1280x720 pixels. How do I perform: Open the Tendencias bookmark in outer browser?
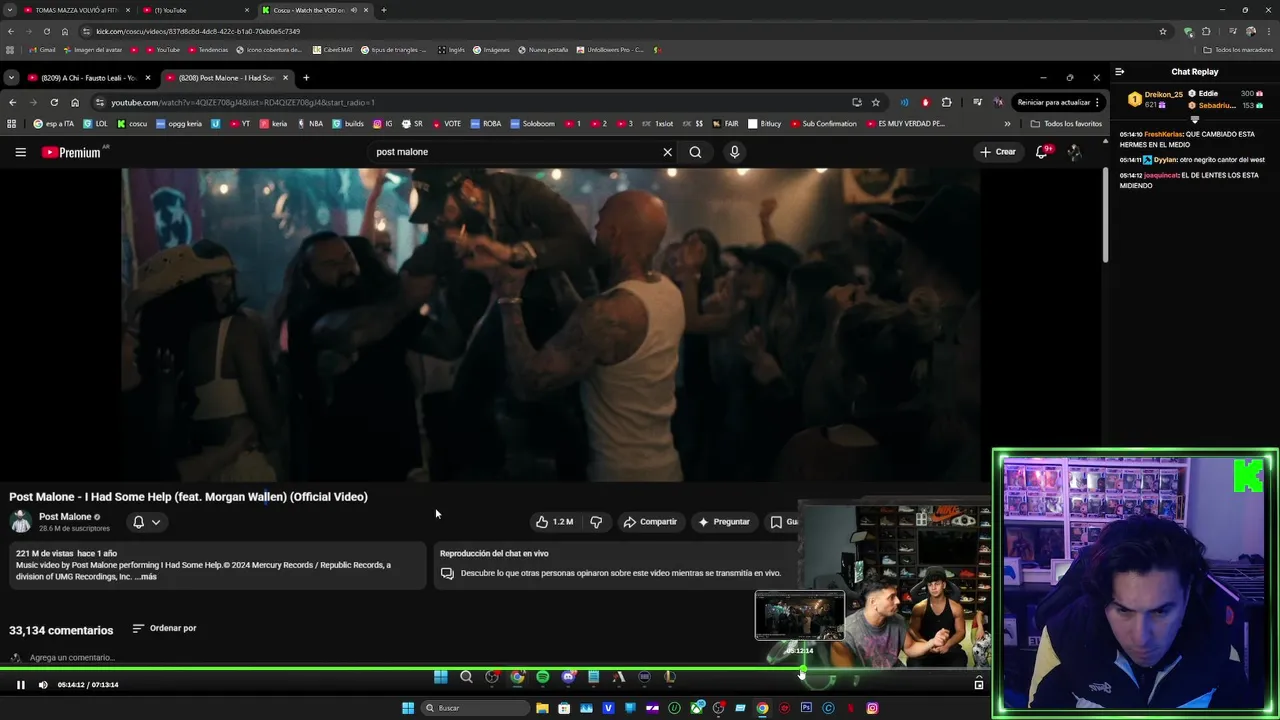click(x=208, y=49)
